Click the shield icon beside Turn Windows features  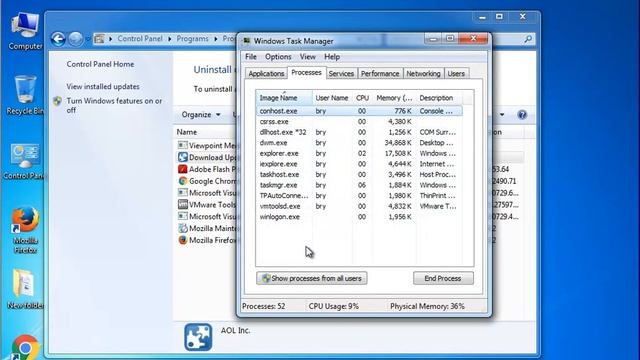click(x=58, y=101)
